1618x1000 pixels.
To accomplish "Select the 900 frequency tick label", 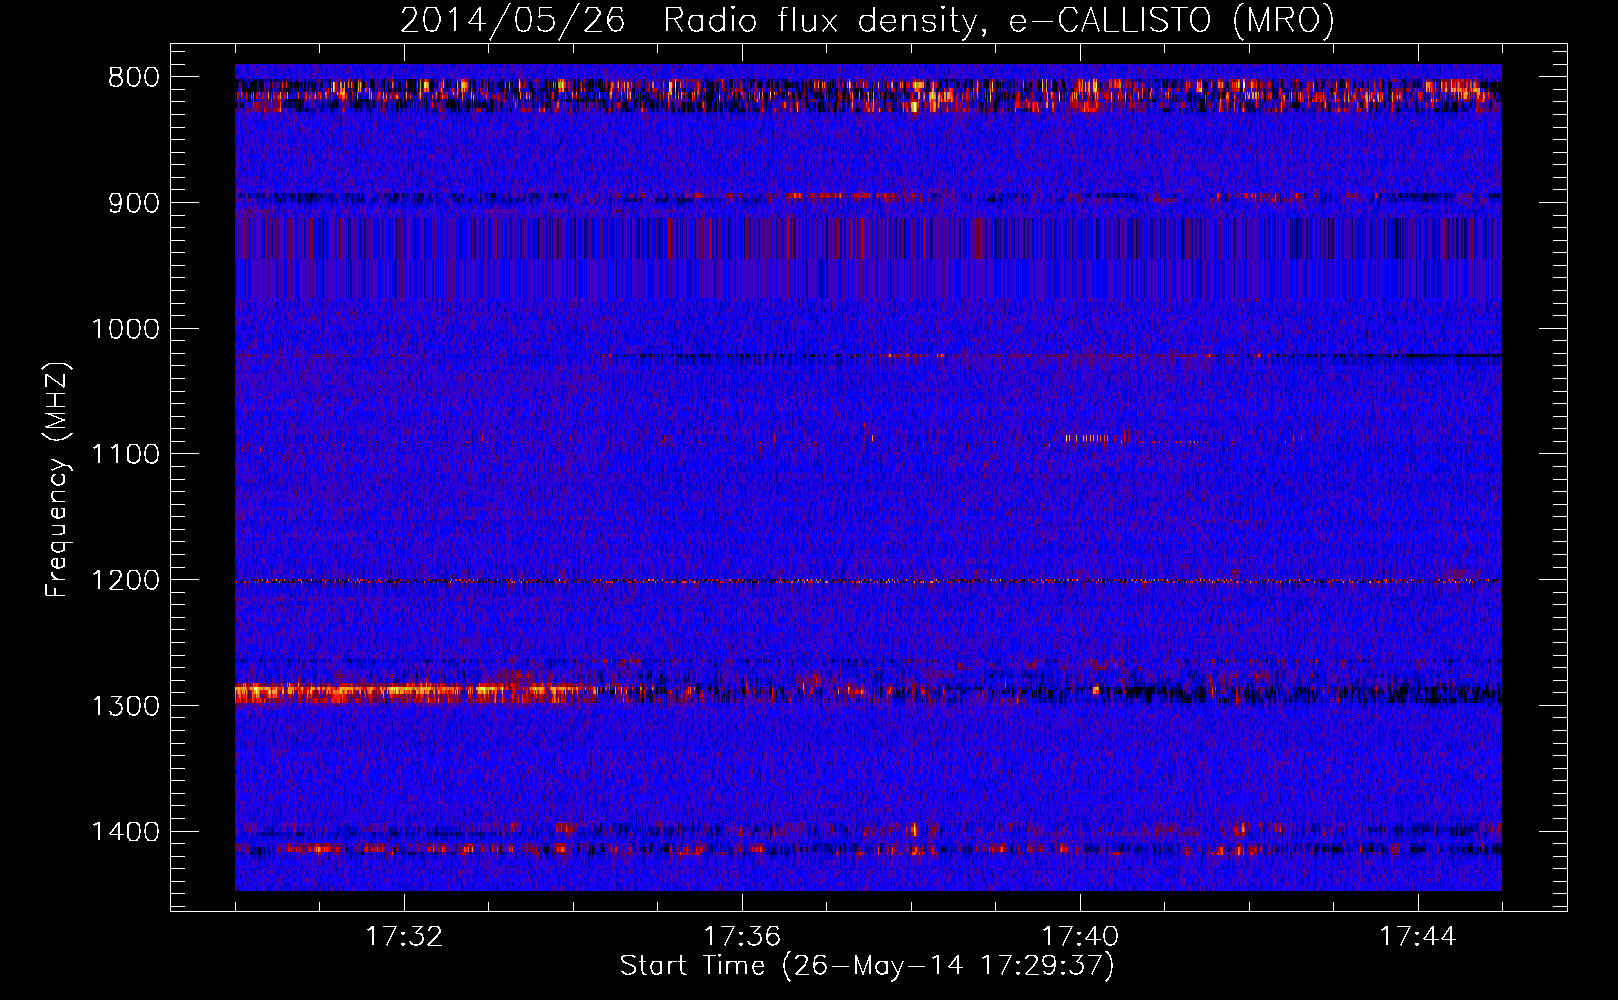I will click(134, 203).
